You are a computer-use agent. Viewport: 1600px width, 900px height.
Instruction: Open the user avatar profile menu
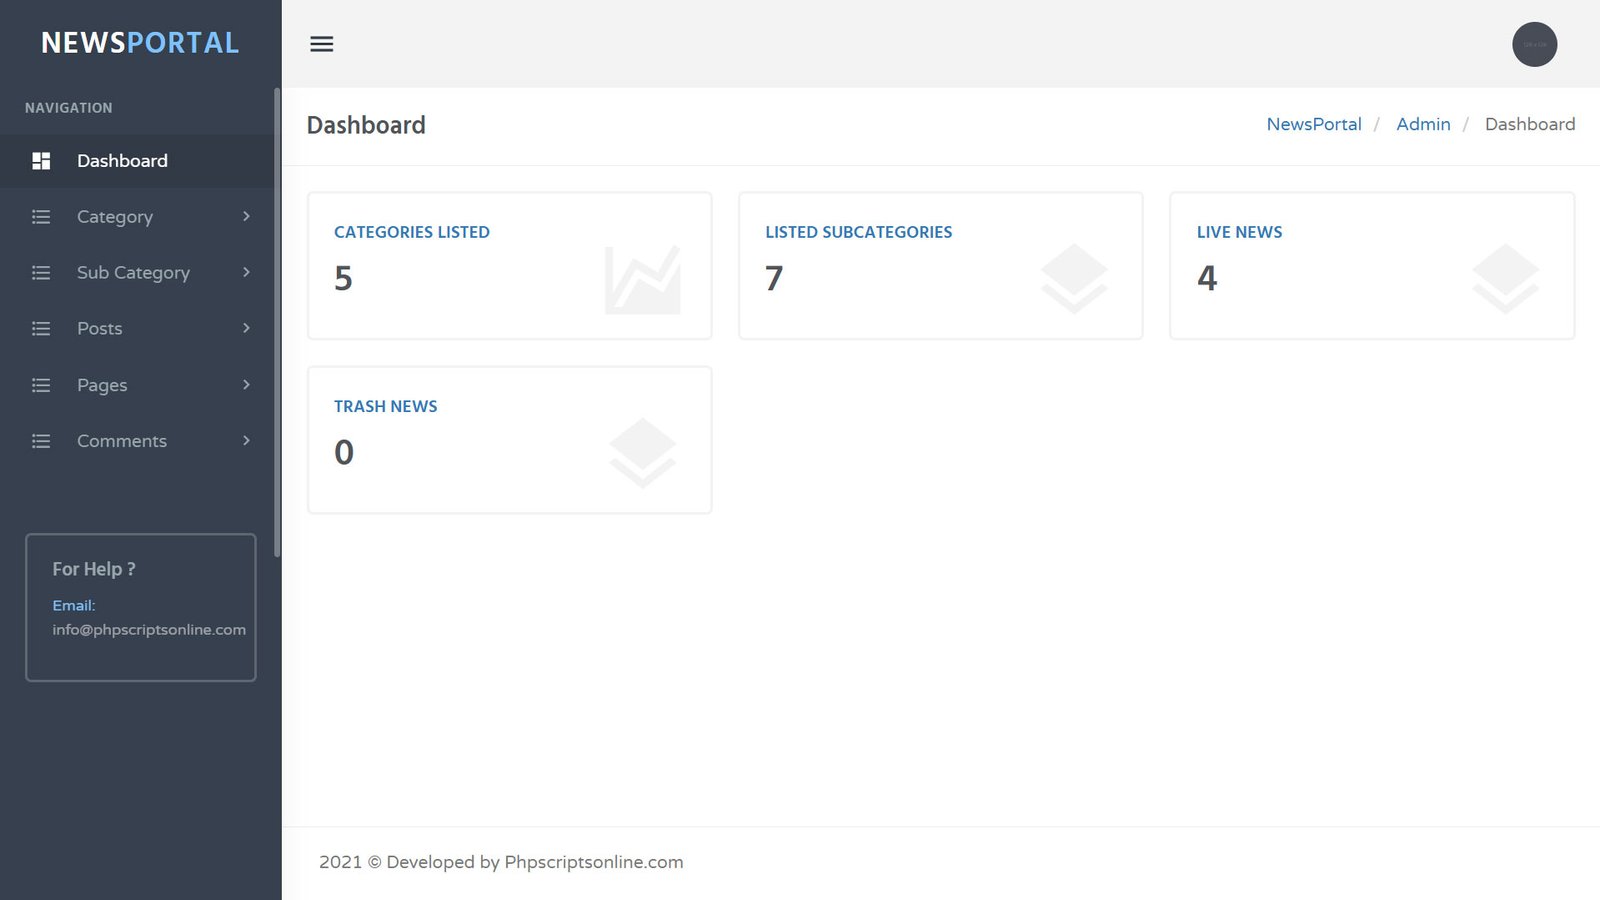[x=1534, y=45]
